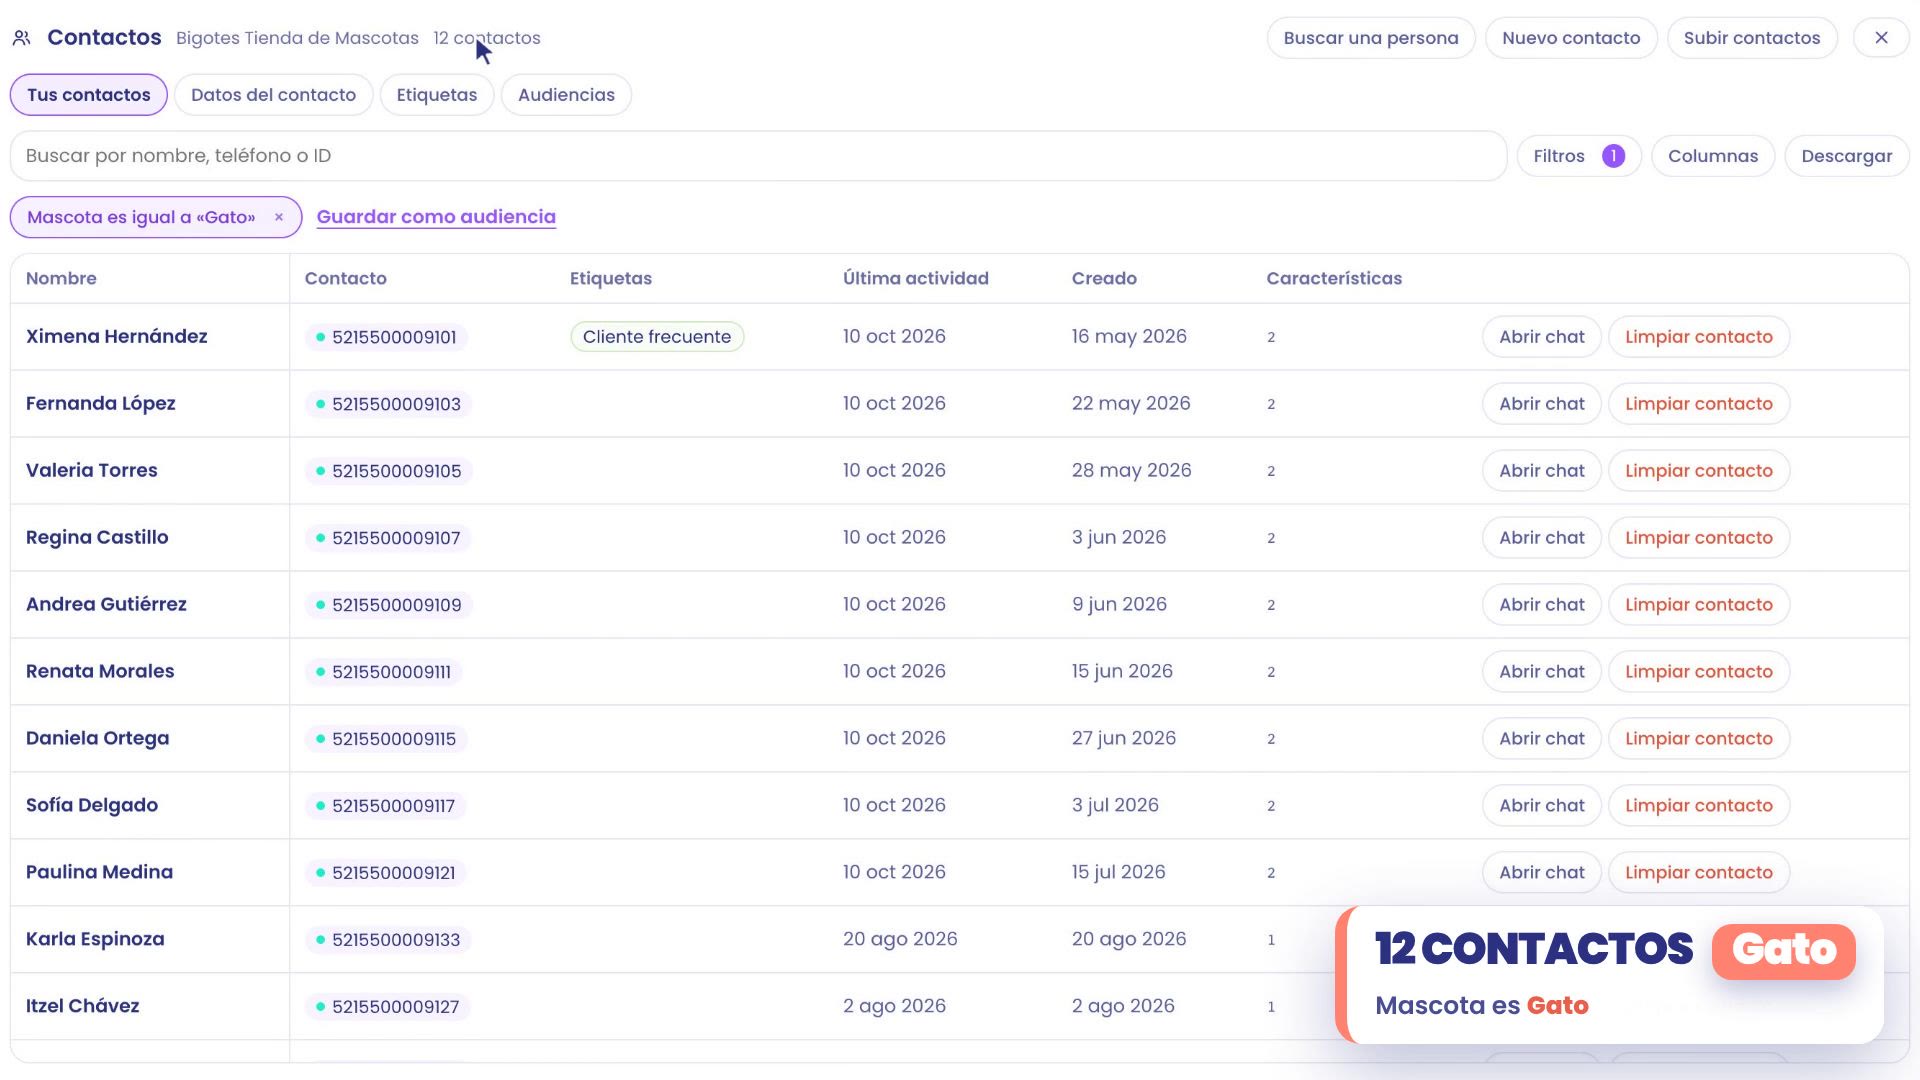Open chat for Renata Morales
Viewport: 1920px width, 1080px height.
(x=1541, y=672)
